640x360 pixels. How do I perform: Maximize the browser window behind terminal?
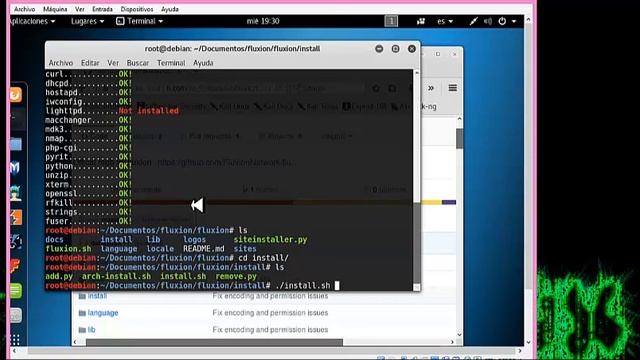(438, 54)
